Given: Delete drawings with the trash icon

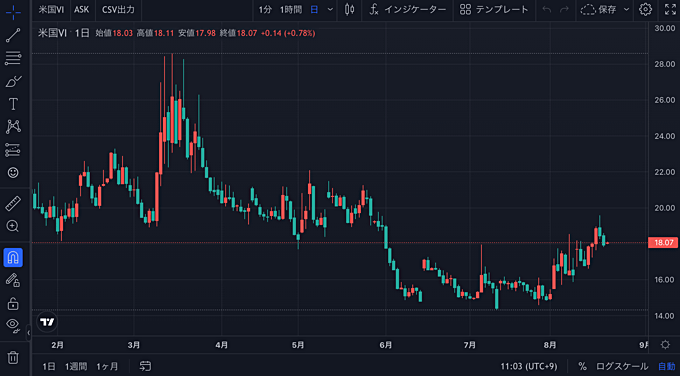Looking at the screenshot, I should click(x=13, y=358).
